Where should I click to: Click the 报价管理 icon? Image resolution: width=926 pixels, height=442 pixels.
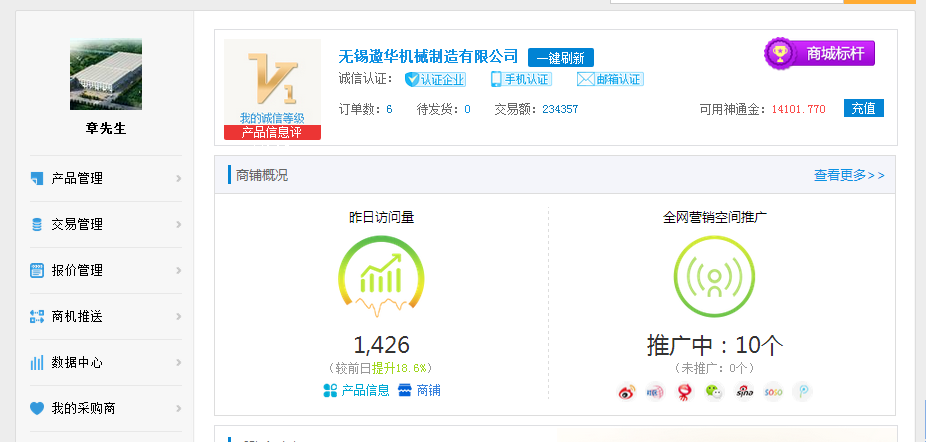coord(37,271)
